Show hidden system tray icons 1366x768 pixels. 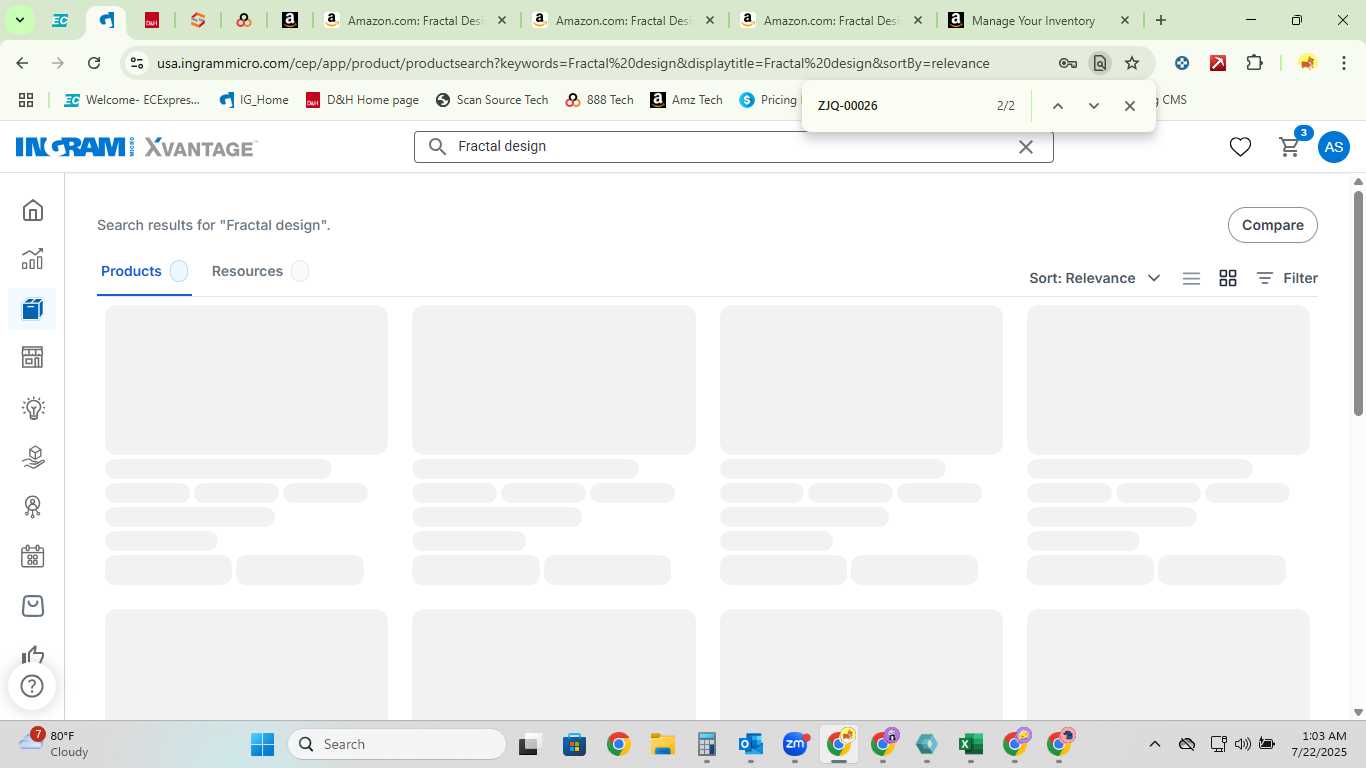1154,744
